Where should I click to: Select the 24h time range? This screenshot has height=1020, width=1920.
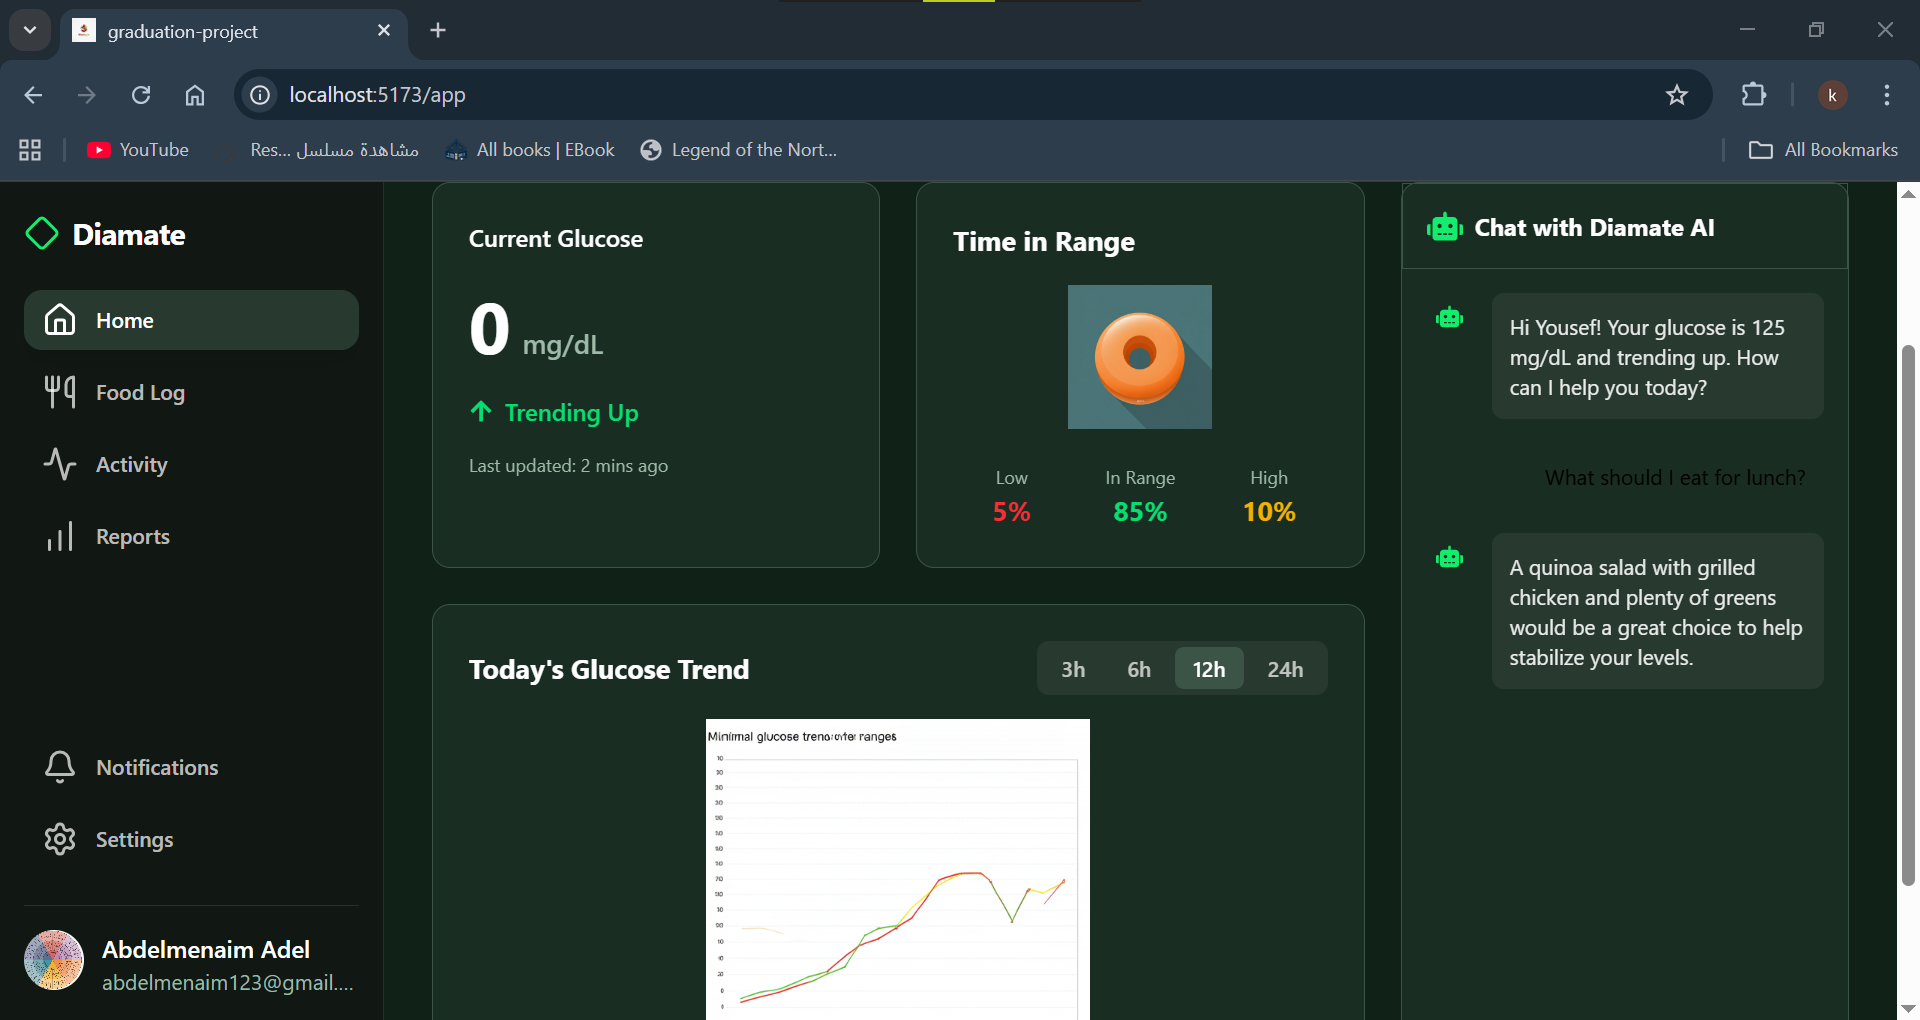(x=1284, y=669)
